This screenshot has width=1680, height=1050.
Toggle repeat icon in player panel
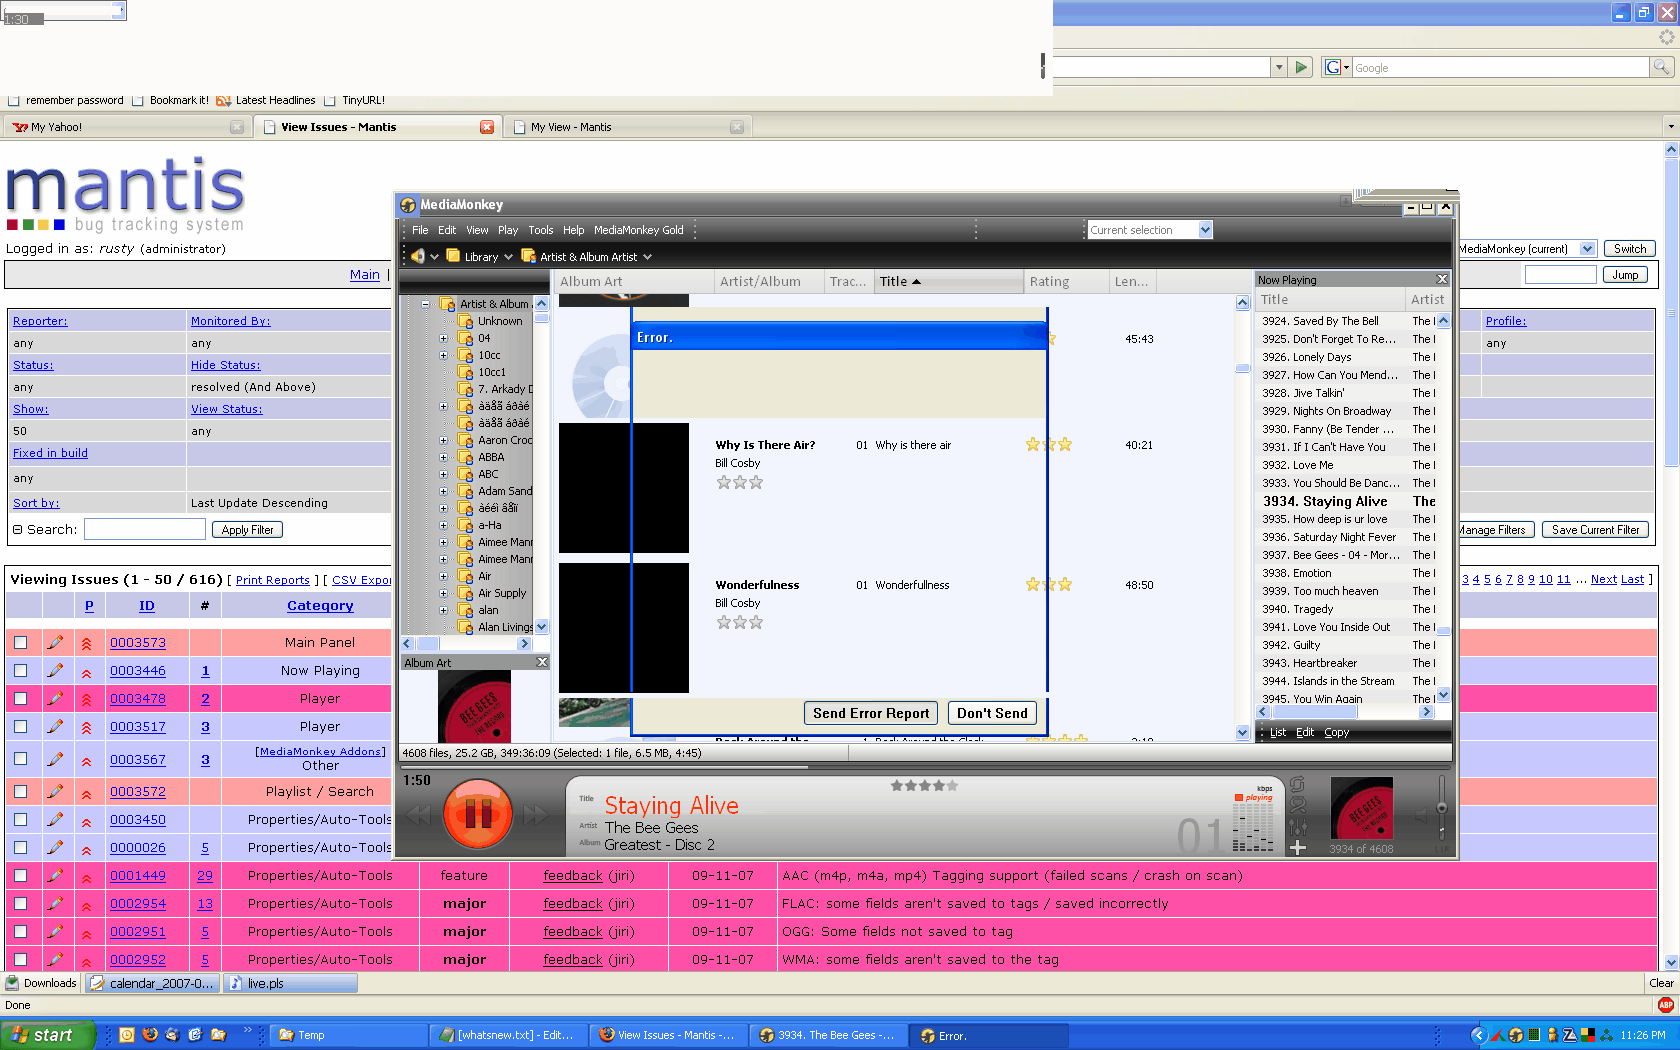point(1298,784)
